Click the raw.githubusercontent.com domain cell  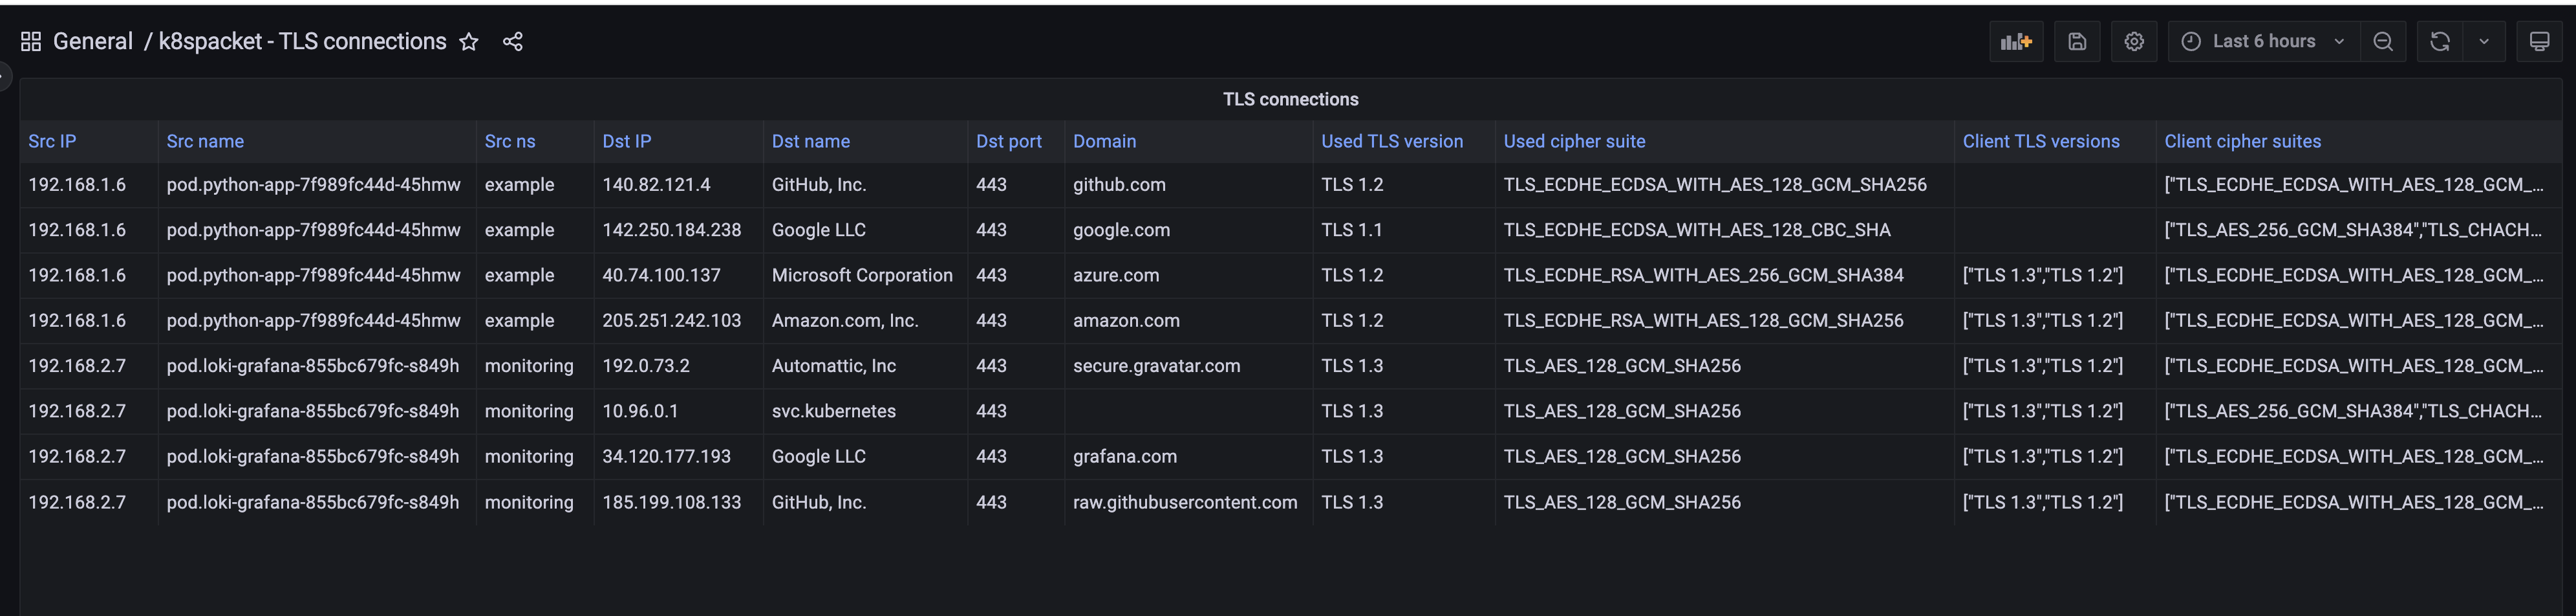pos(1188,502)
